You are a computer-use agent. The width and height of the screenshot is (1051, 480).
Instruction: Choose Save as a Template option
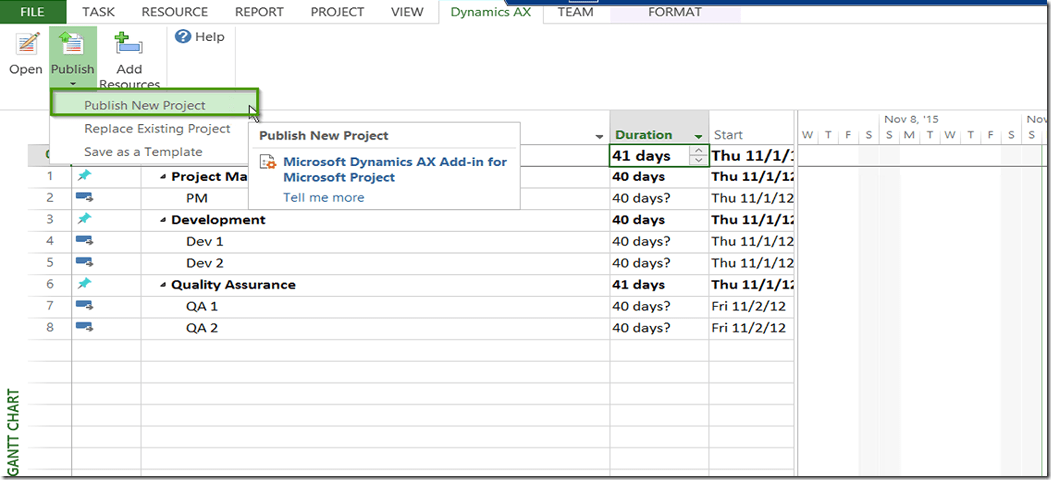(x=143, y=152)
